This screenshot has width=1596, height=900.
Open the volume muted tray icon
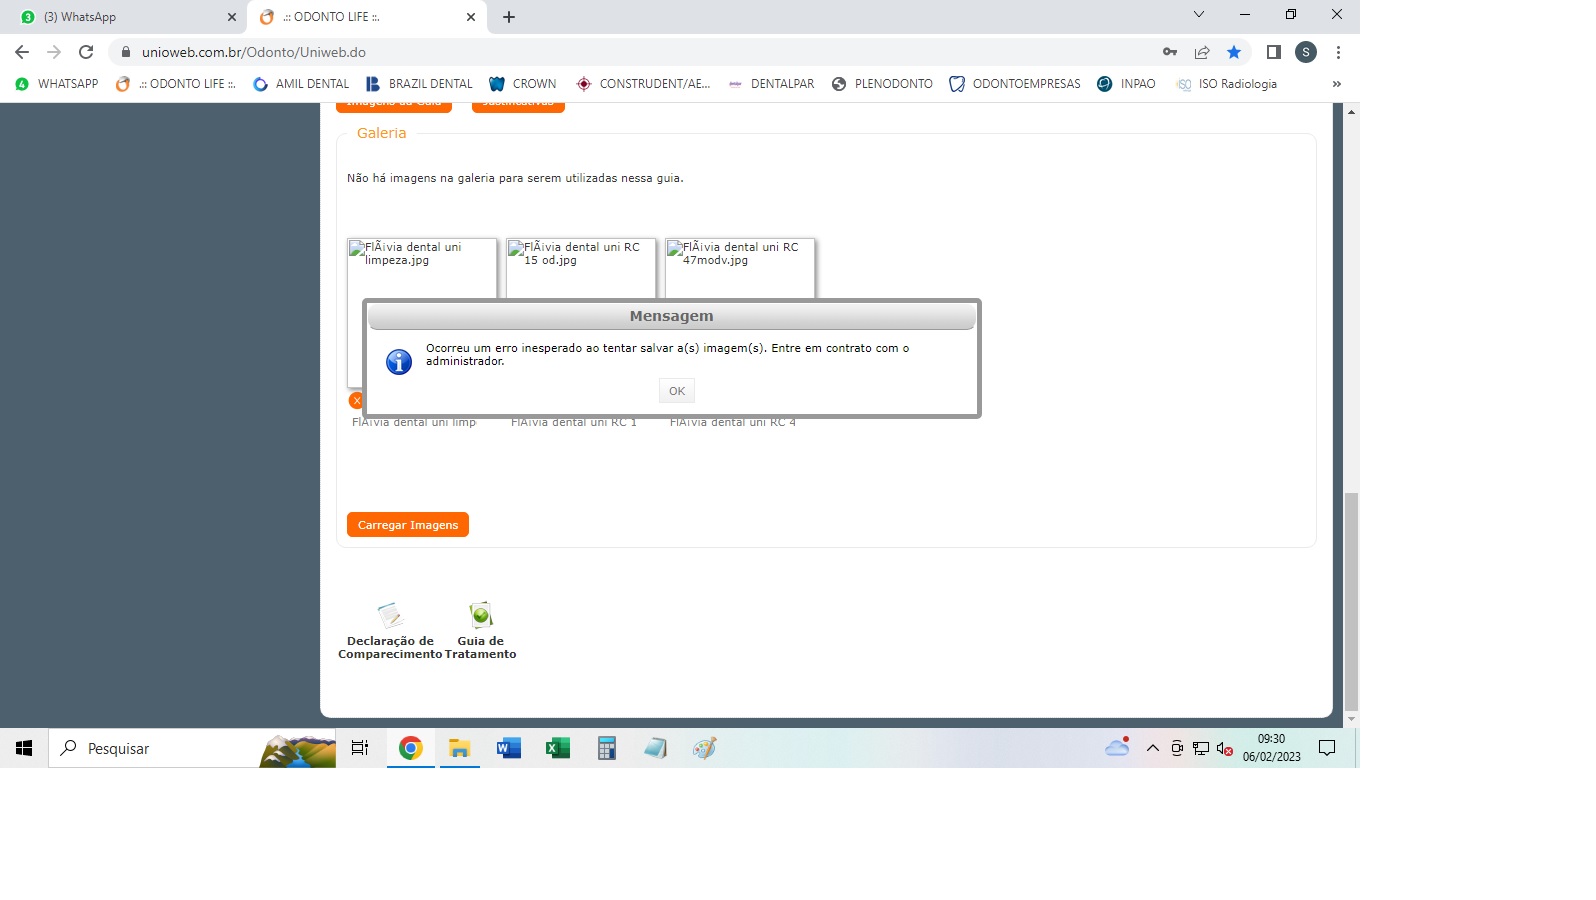(x=1225, y=748)
